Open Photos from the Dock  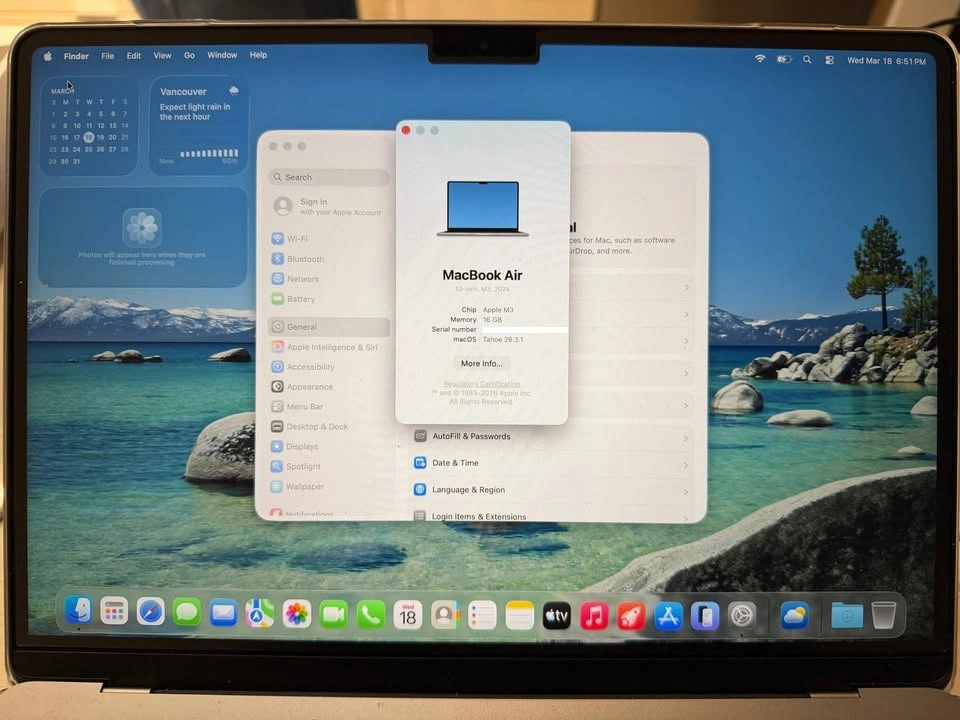pyautogui.click(x=297, y=614)
